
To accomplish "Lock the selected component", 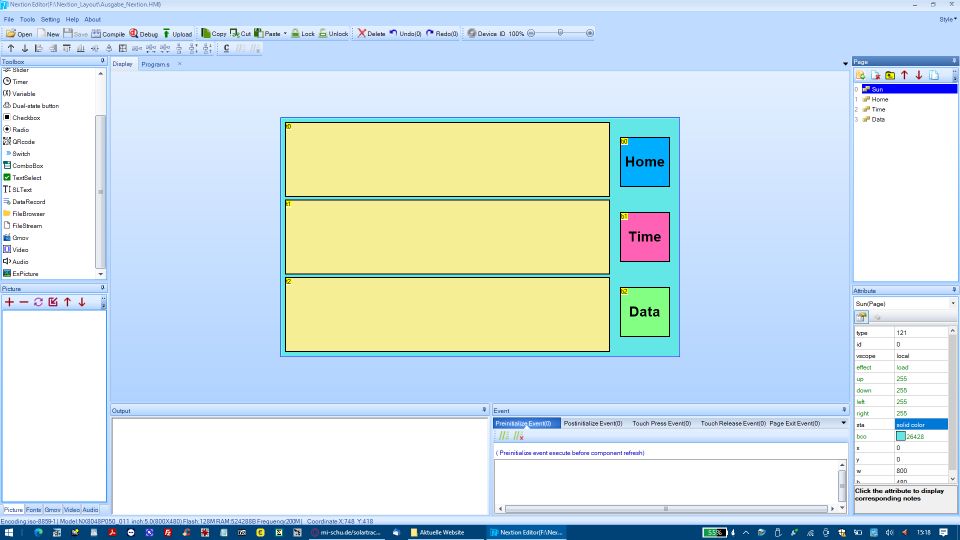I will 302,34.
